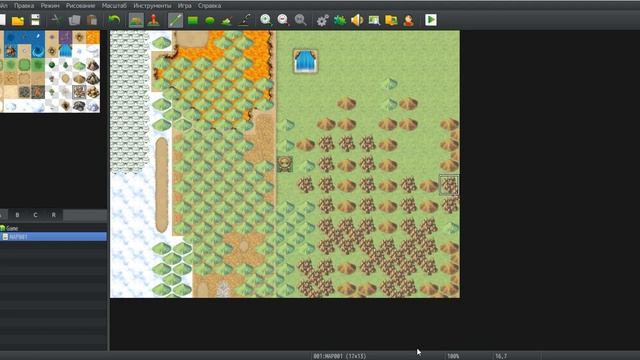Select the Shadow Pen tool
The width and height of the screenshot is (640, 360).
coord(244,20)
